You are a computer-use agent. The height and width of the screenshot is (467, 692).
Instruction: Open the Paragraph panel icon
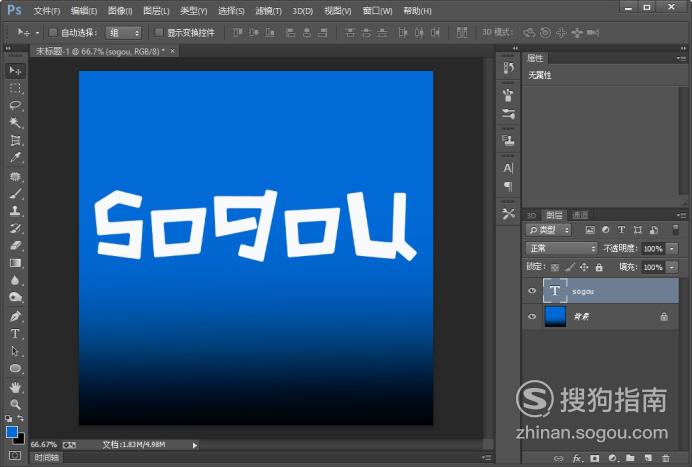[x=508, y=186]
